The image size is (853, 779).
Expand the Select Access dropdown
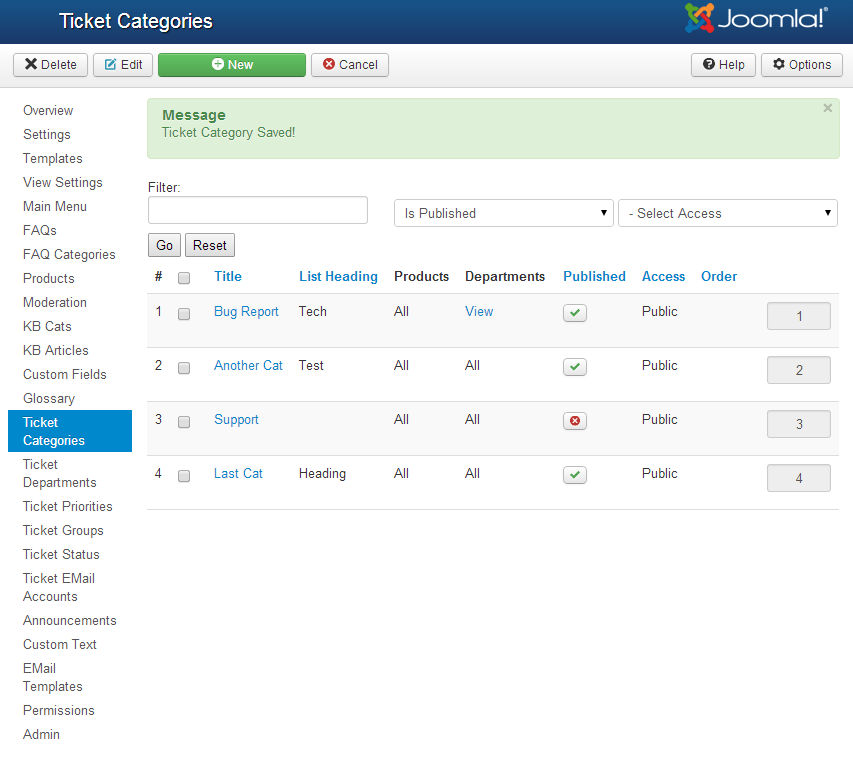point(727,213)
